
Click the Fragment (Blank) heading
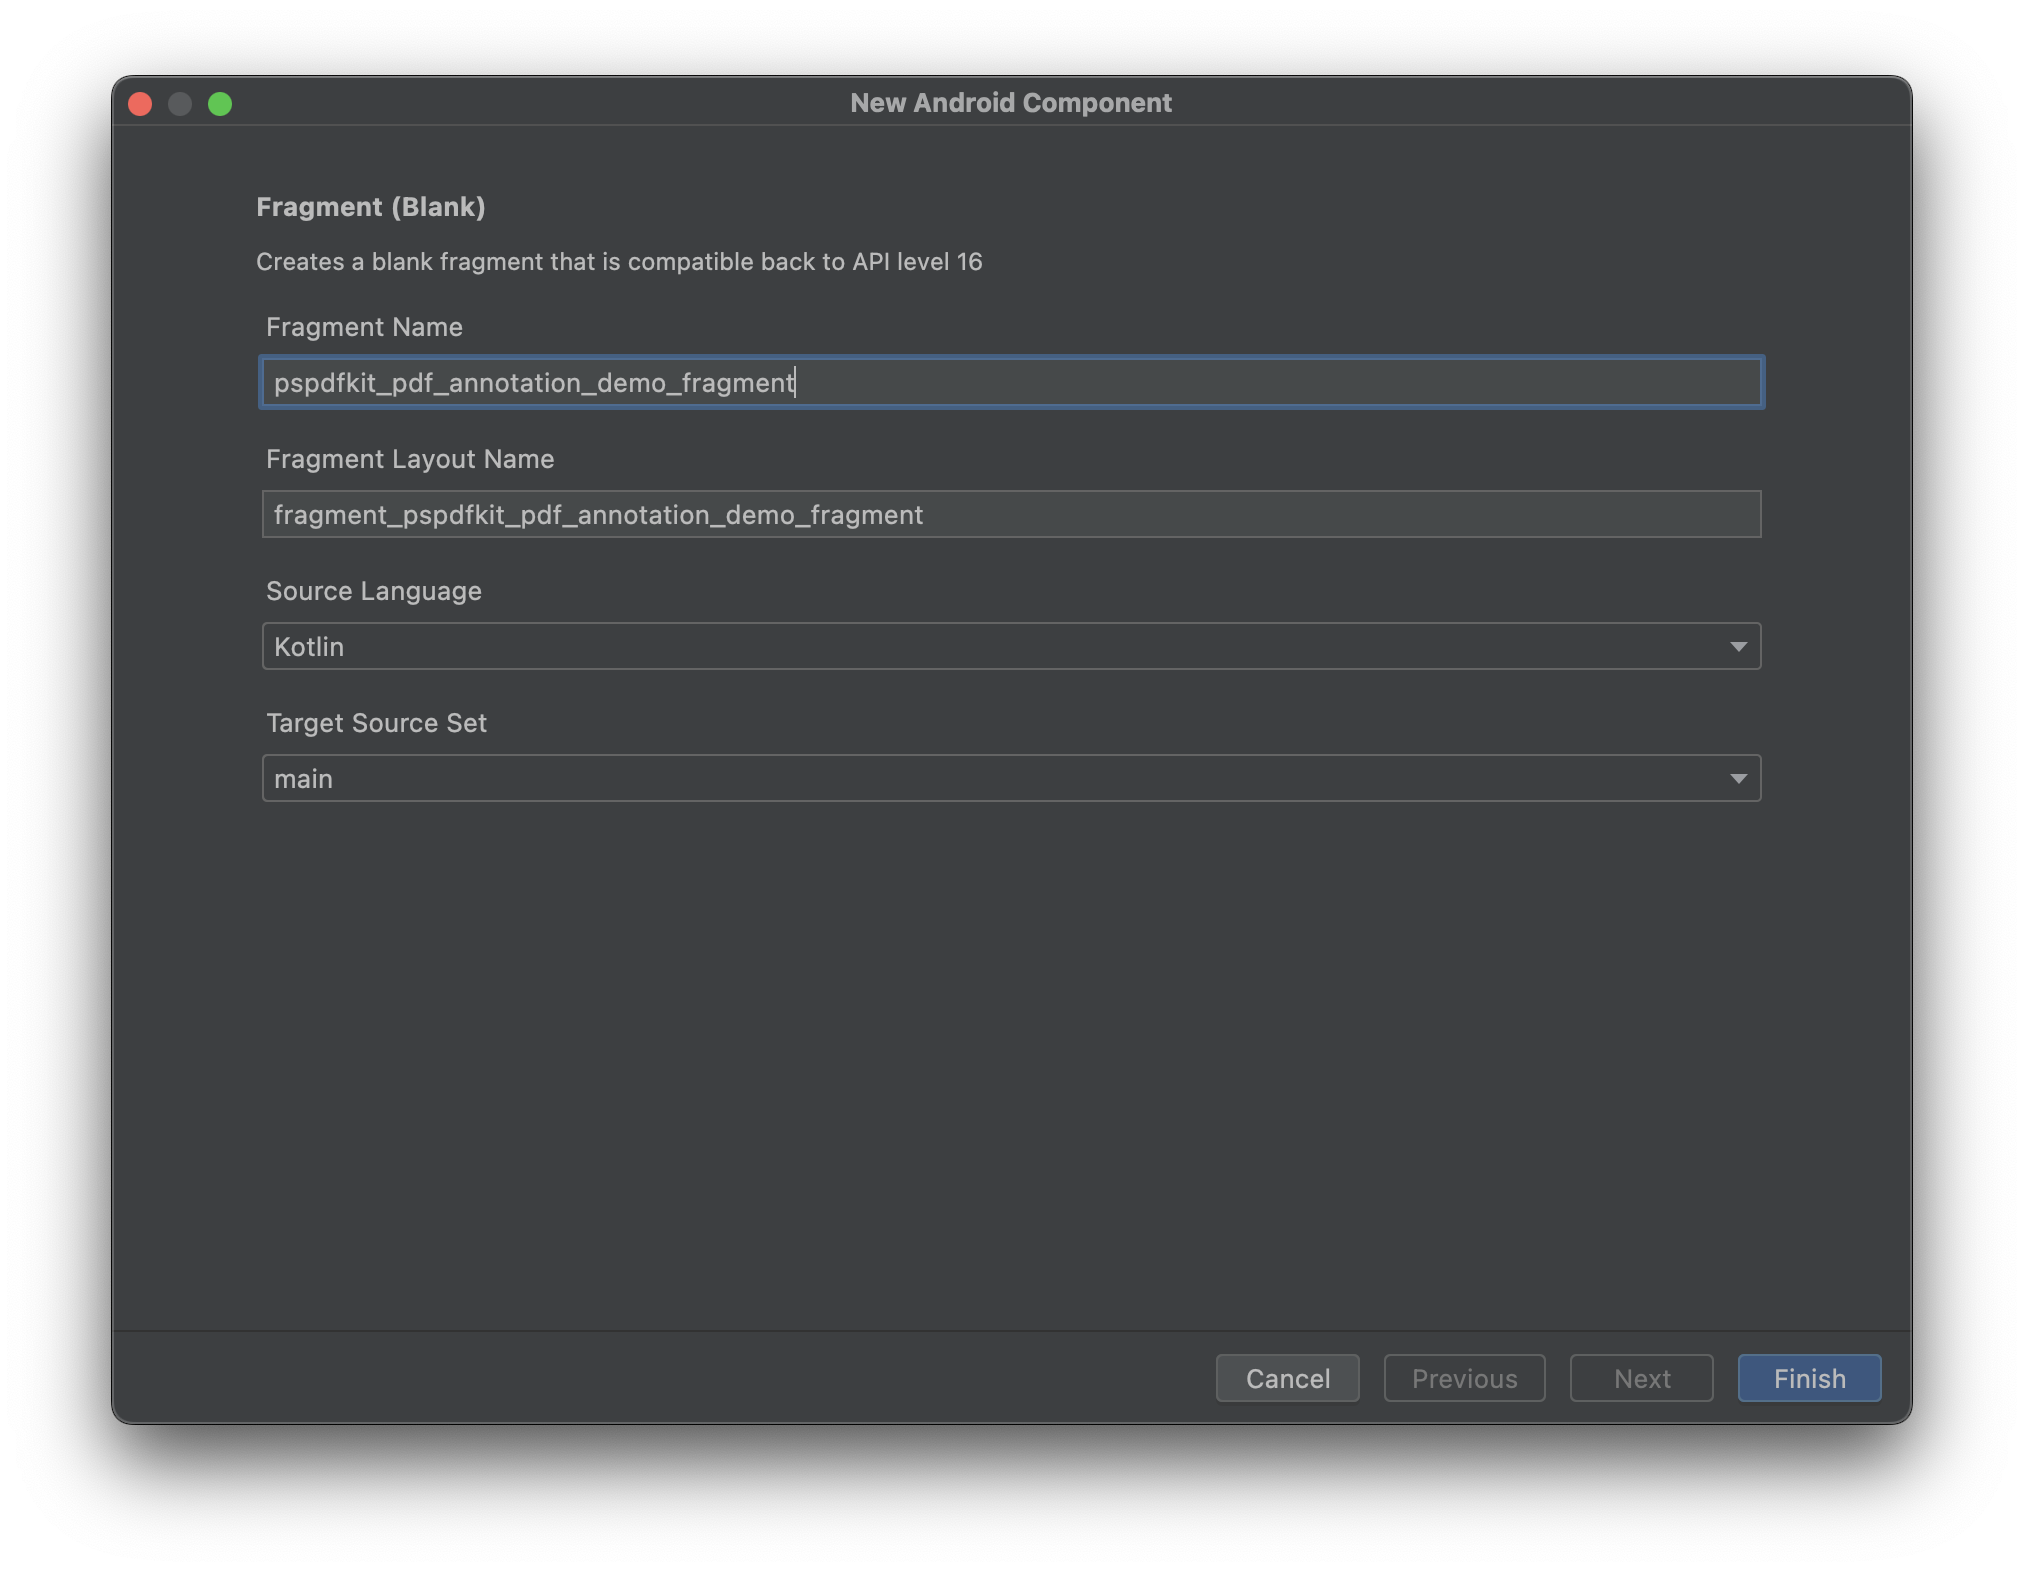point(372,207)
